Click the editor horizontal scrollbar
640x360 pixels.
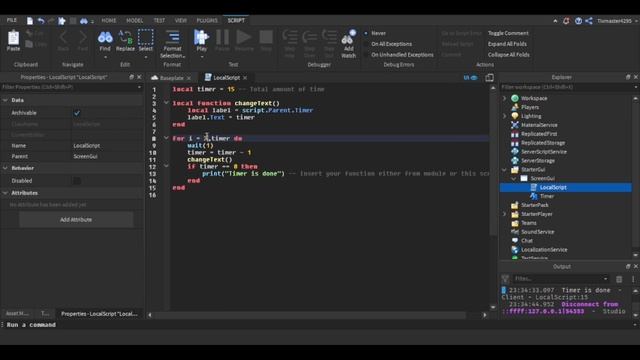coord(310,315)
